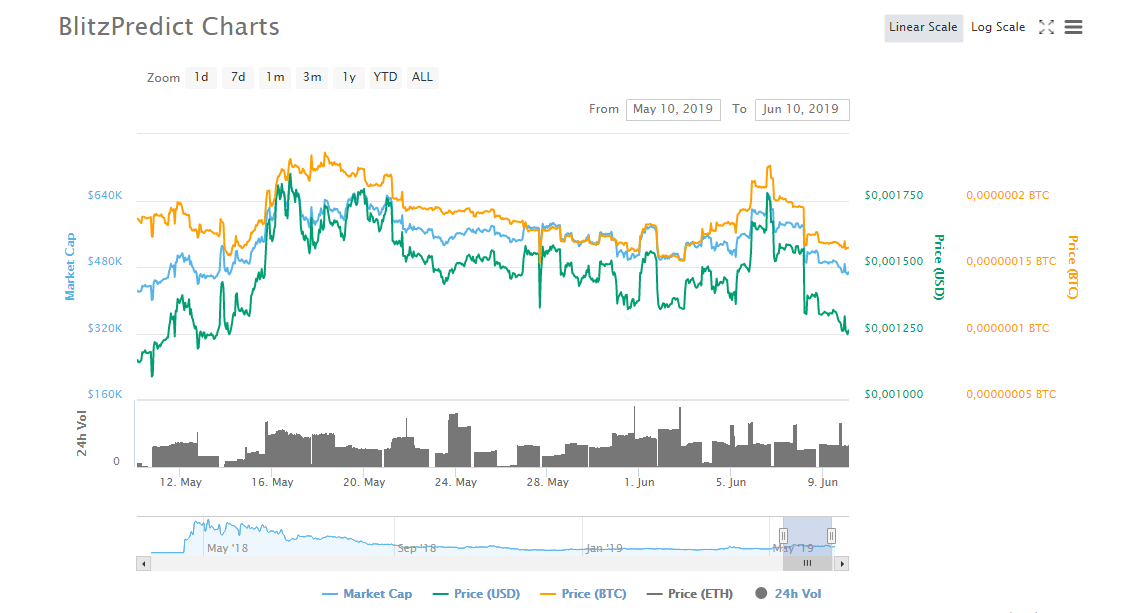Switch to Log Scale
This screenshot has height=613, width=1143.
[998, 28]
